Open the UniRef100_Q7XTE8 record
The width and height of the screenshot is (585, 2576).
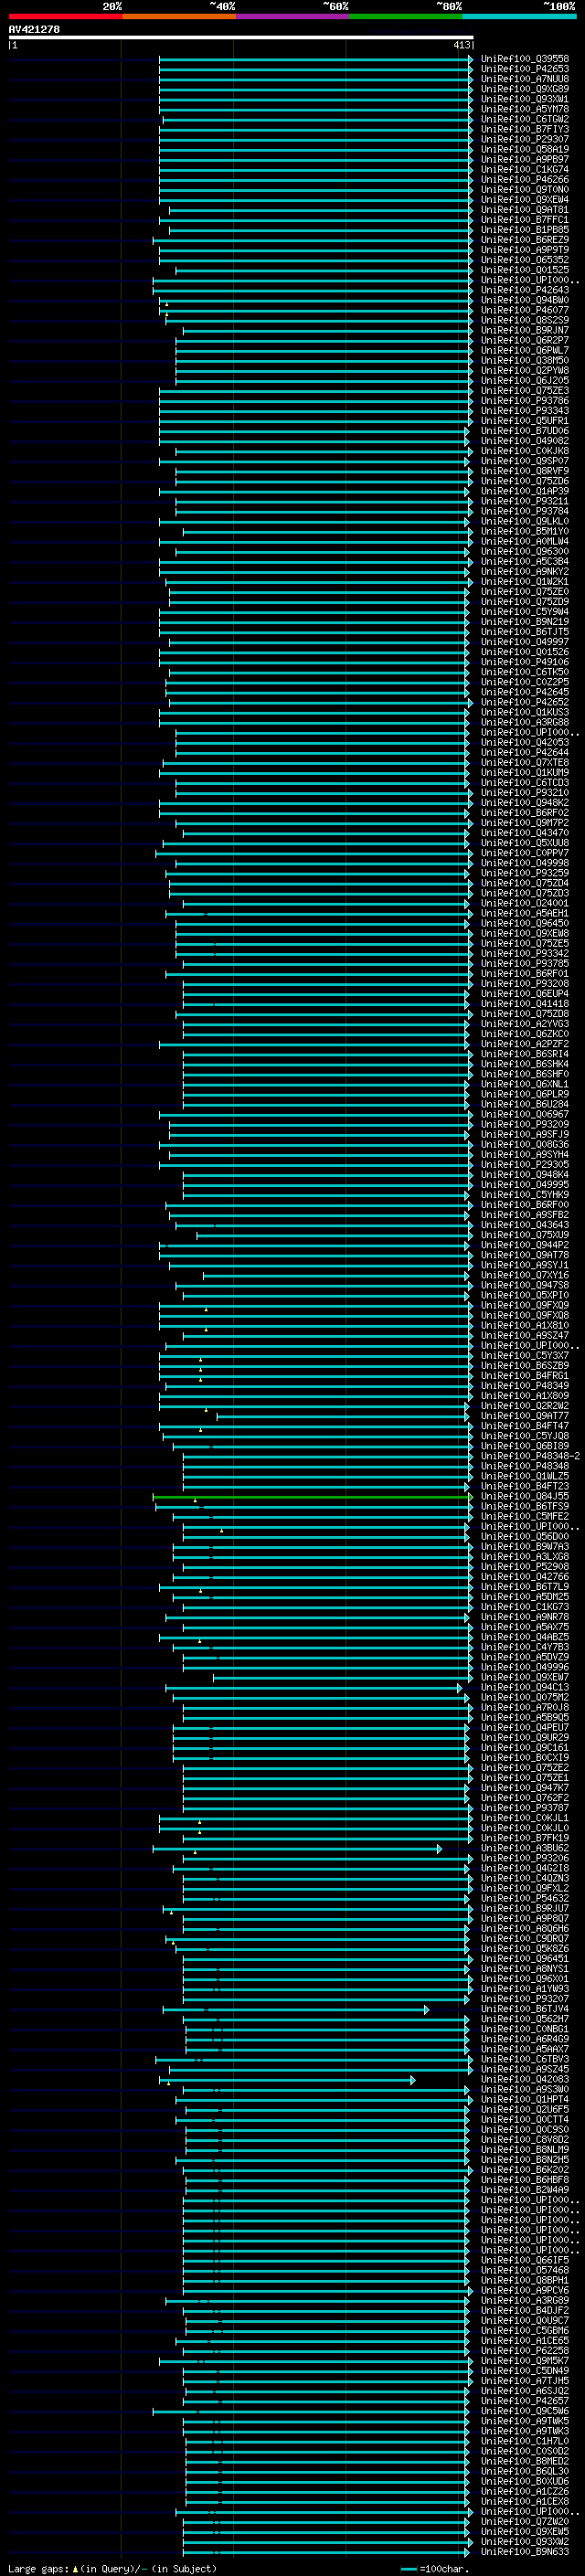[x=525, y=763]
